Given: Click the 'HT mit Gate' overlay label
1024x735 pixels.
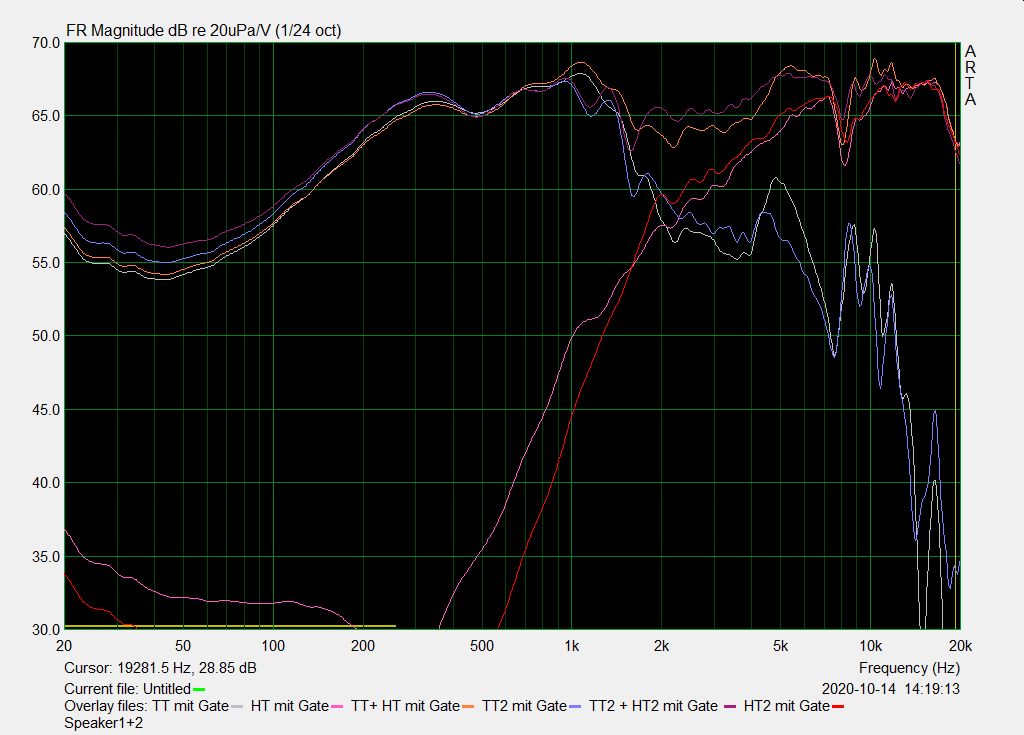Looking at the screenshot, I should tap(289, 706).
